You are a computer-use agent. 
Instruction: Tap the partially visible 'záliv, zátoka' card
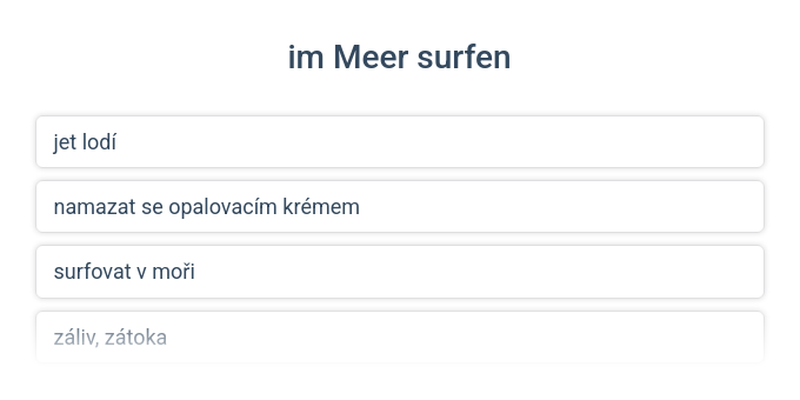click(x=400, y=337)
